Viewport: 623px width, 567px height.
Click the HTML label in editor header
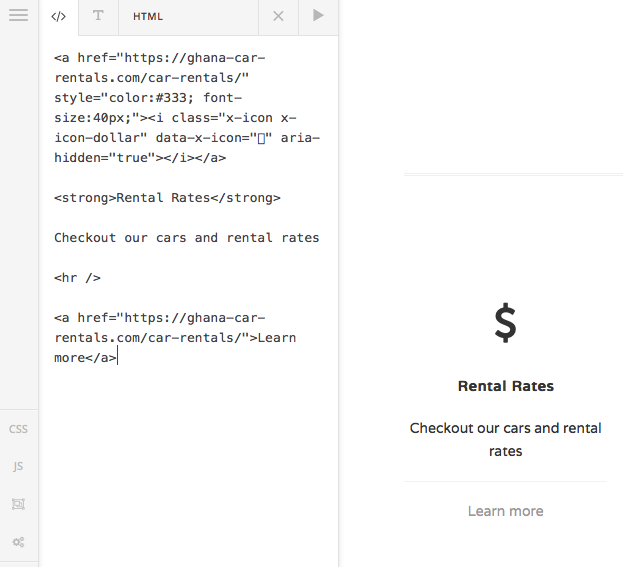tap(148, 17)
